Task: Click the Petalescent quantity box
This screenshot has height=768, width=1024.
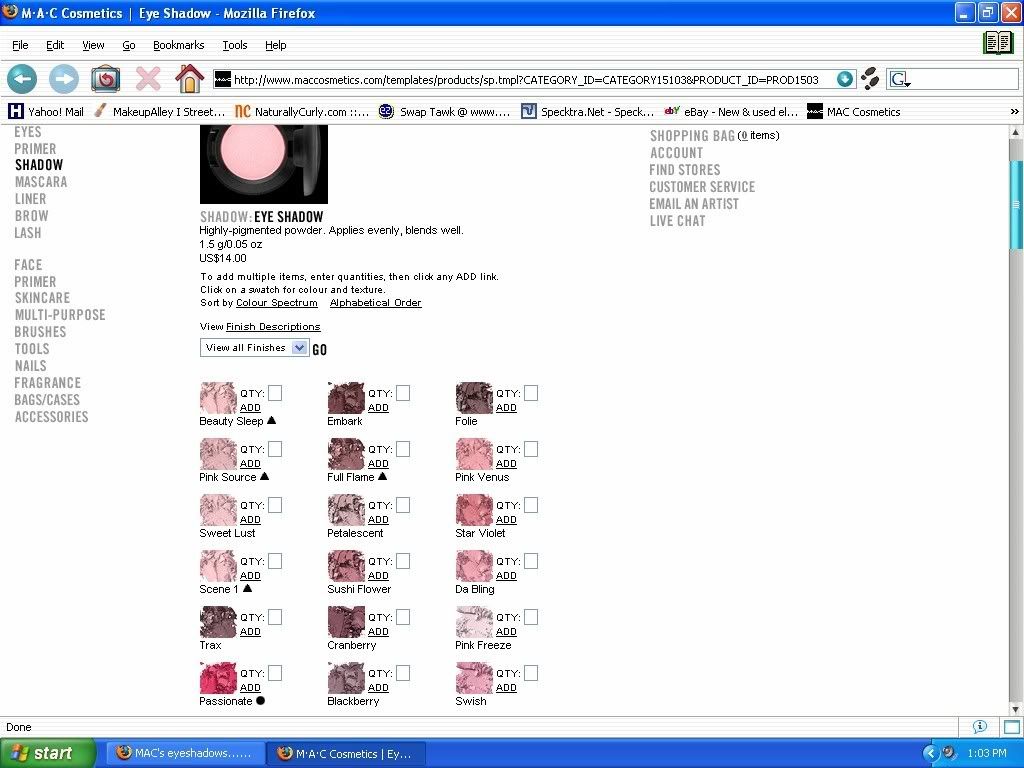Action: coord(403,505)
